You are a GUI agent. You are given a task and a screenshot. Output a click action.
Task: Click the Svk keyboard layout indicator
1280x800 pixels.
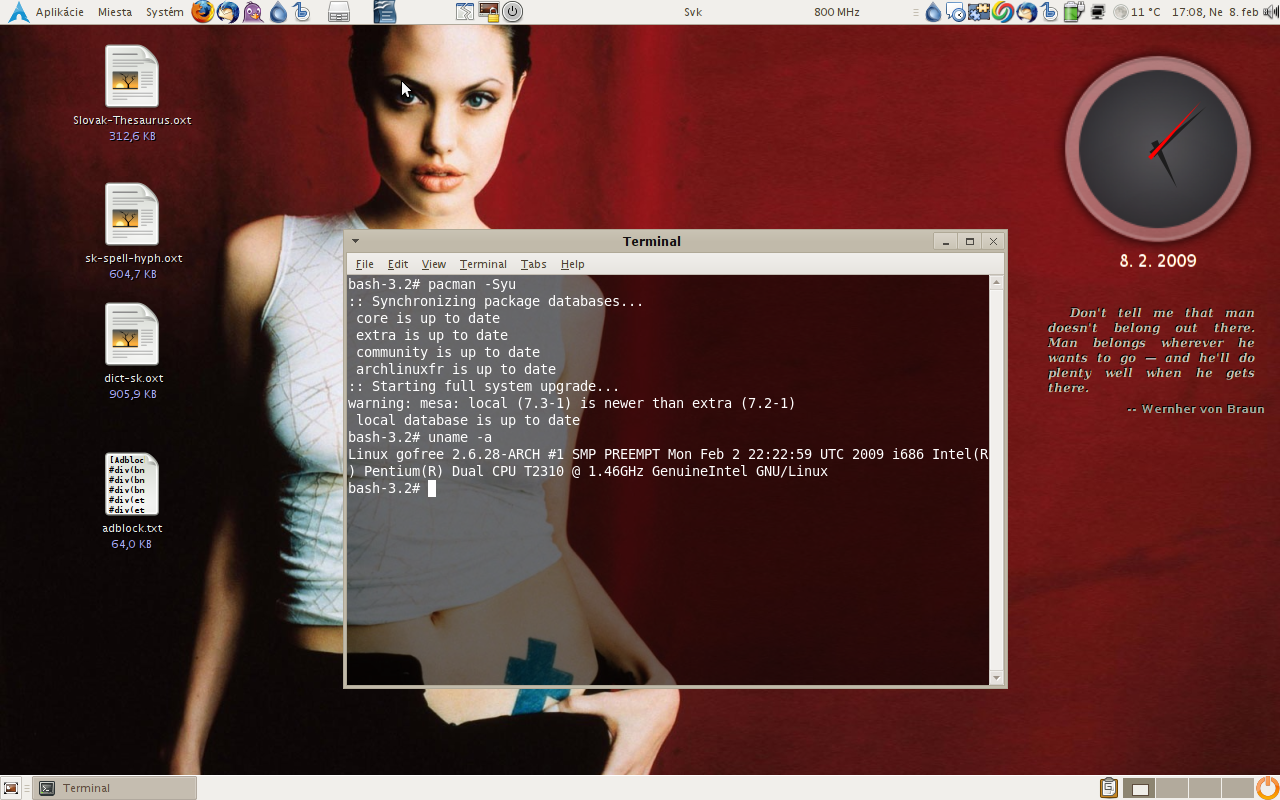[693, 12]
